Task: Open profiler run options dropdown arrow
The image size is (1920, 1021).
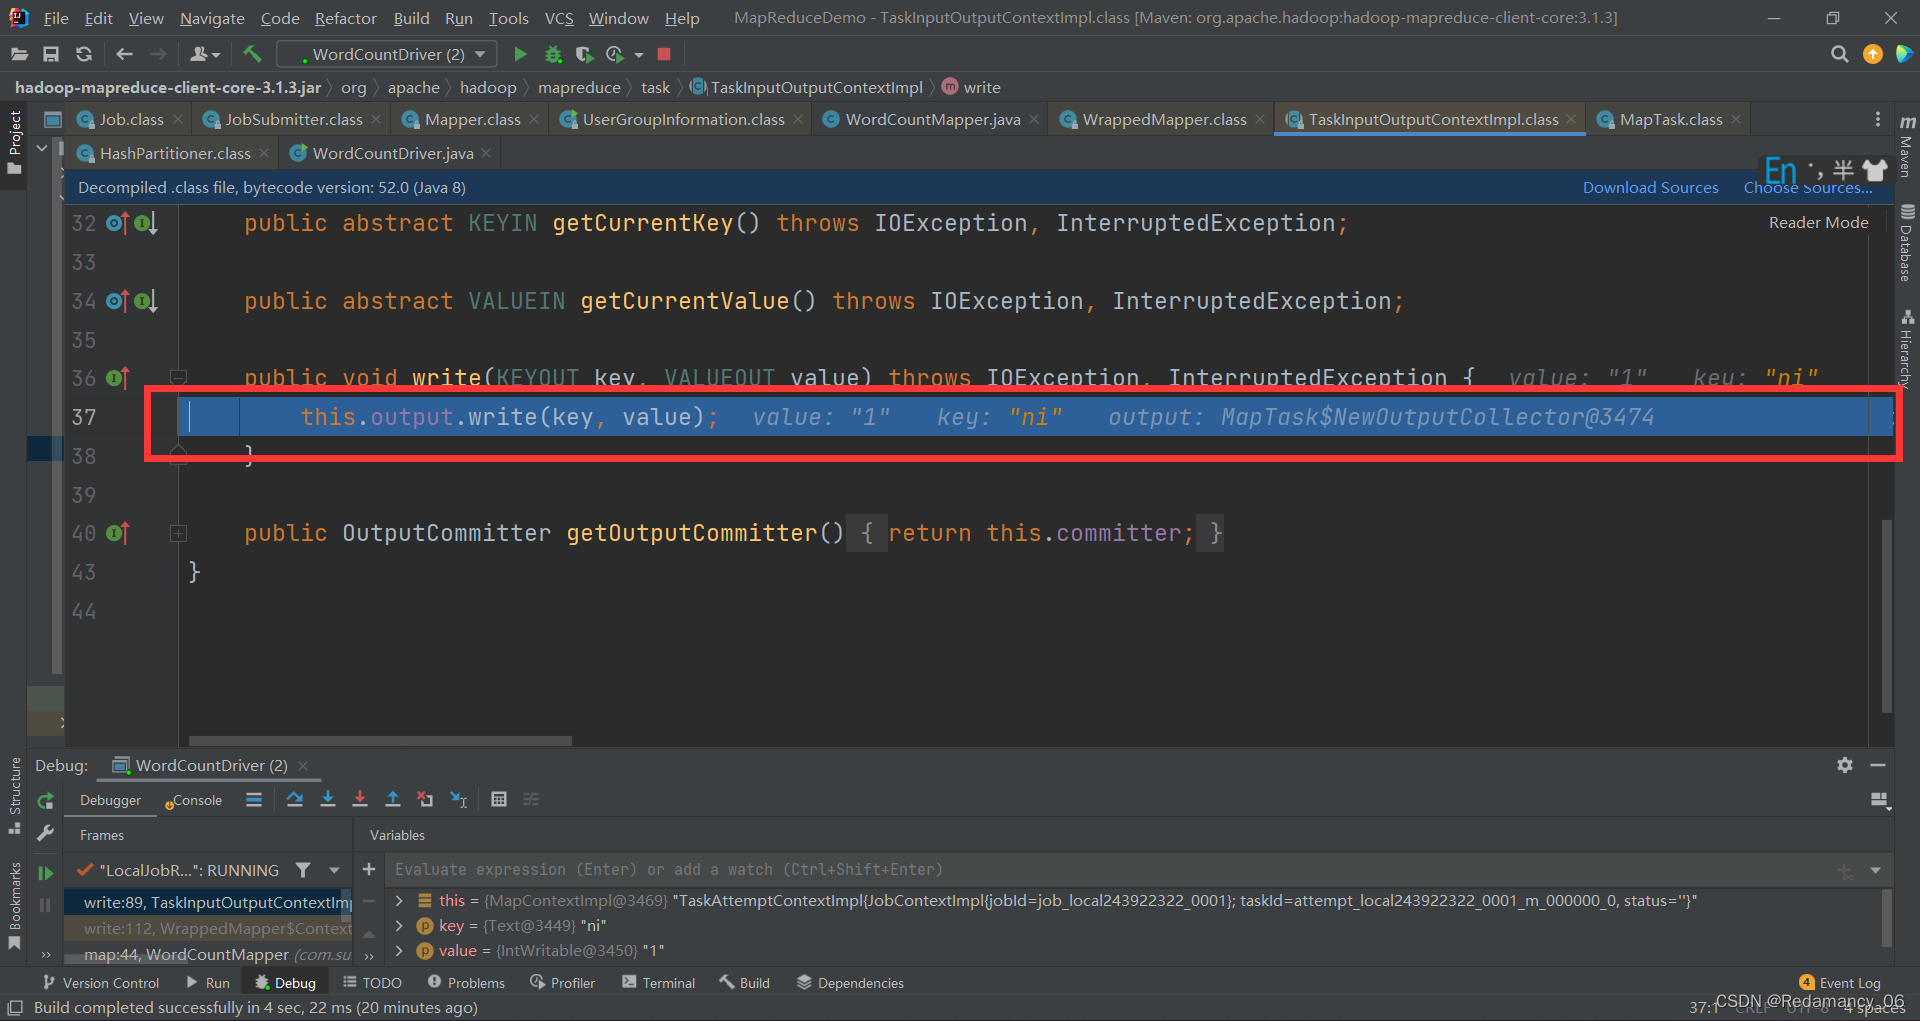Action: coord(638,54)
